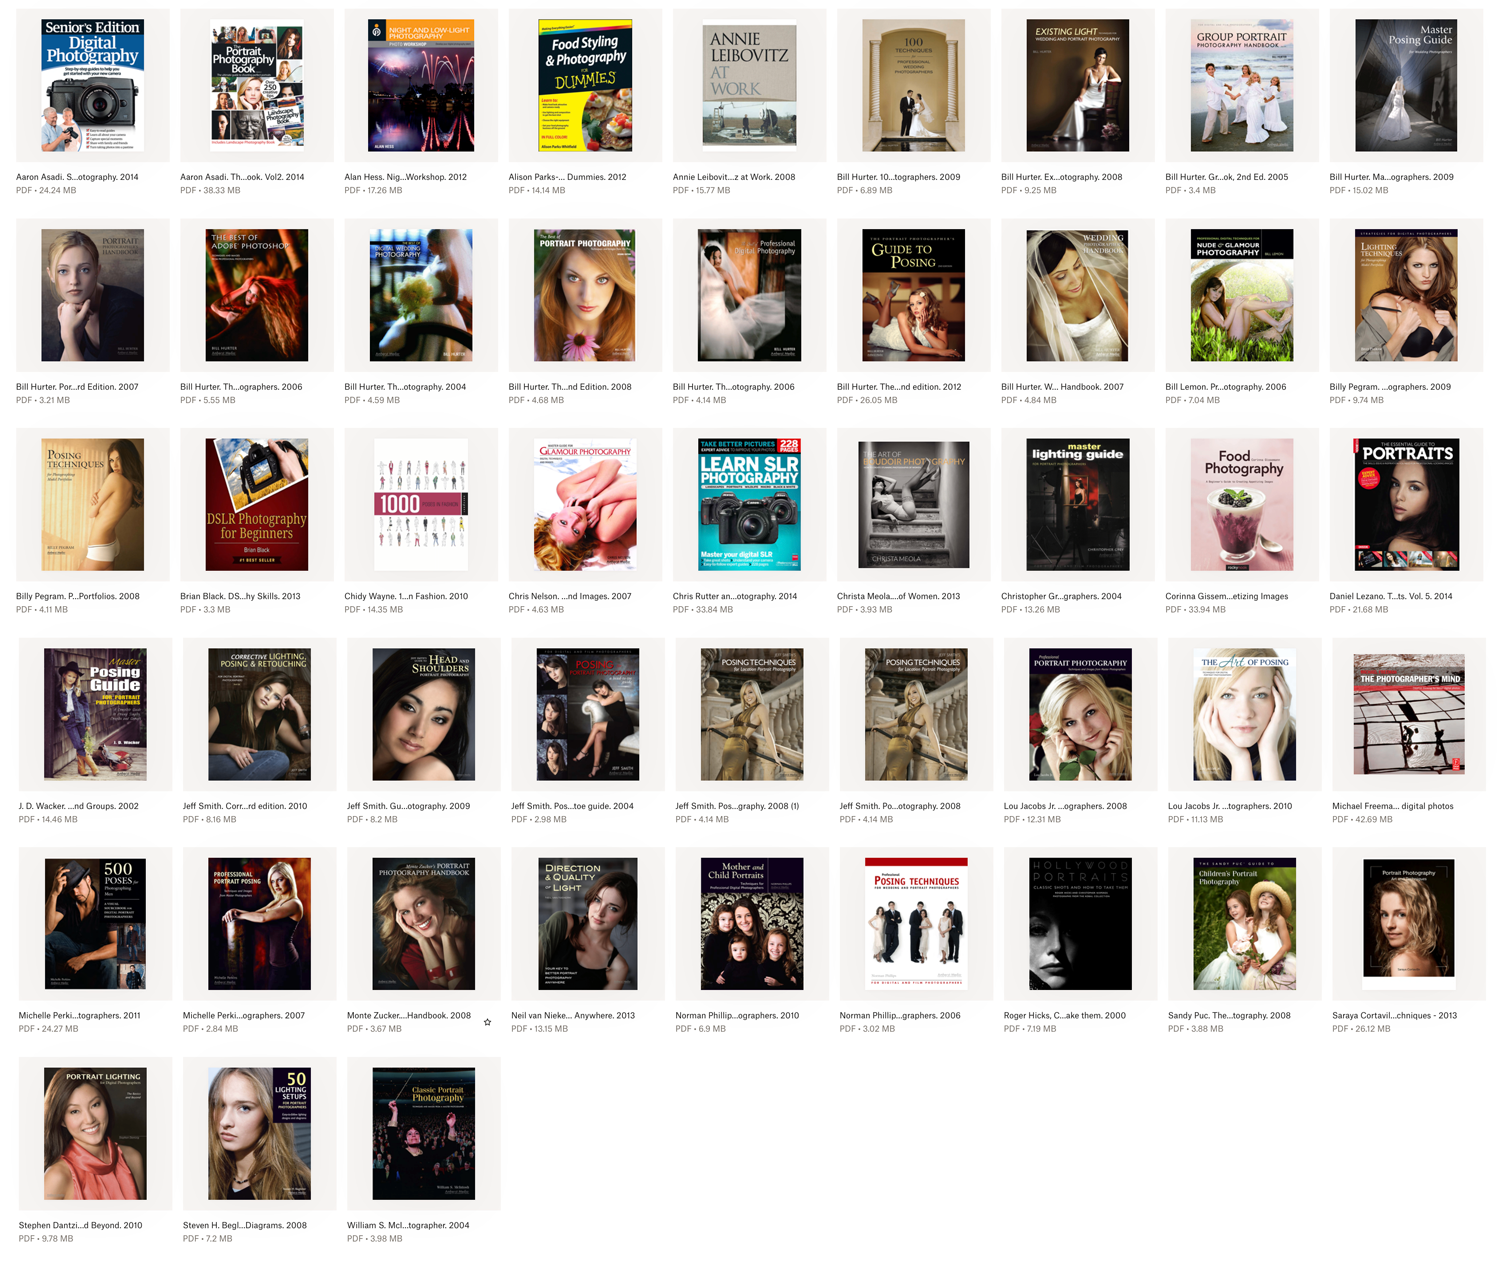1500x1283 pixels.
Task: Open 50 Lighting Setups book cover
Action: pyautogui.click(x=259, y=1133)
